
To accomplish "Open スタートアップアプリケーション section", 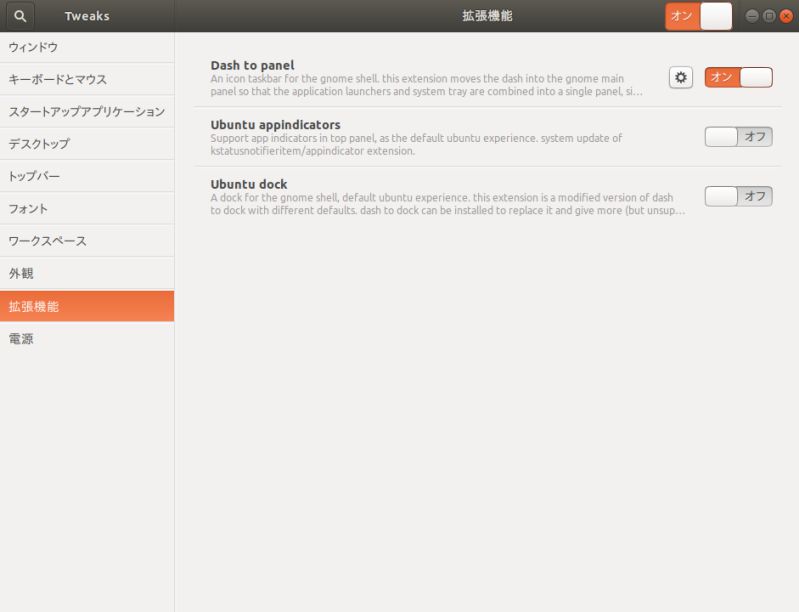I will point(87,112).
